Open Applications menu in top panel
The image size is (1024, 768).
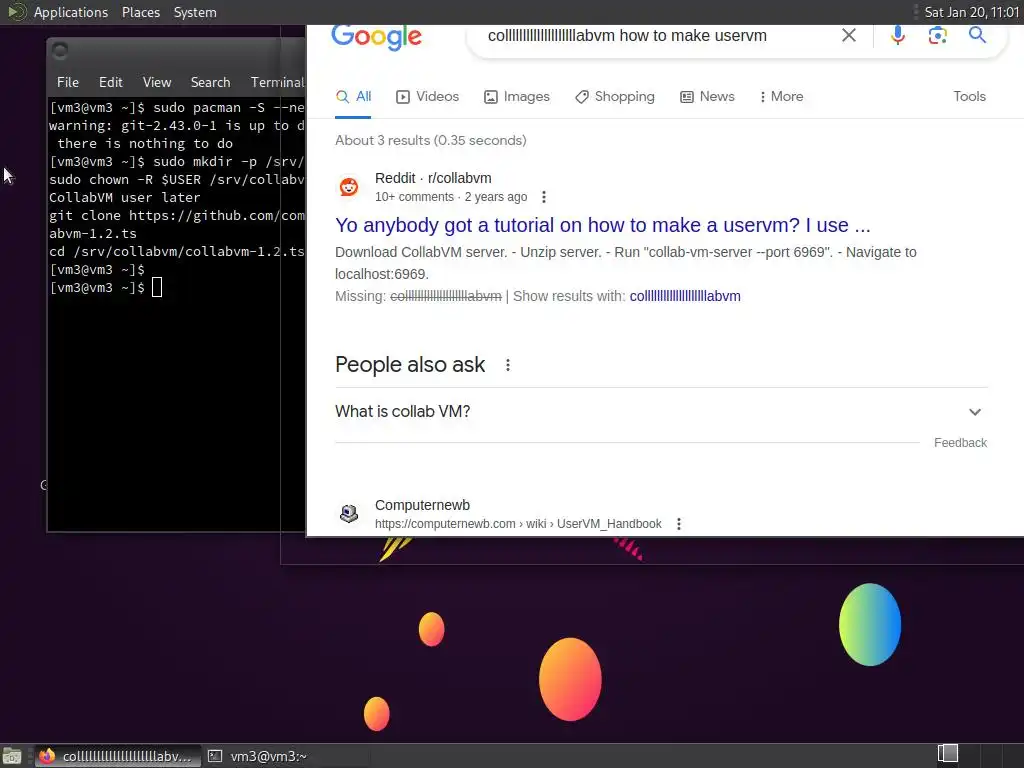coord(71,12)
